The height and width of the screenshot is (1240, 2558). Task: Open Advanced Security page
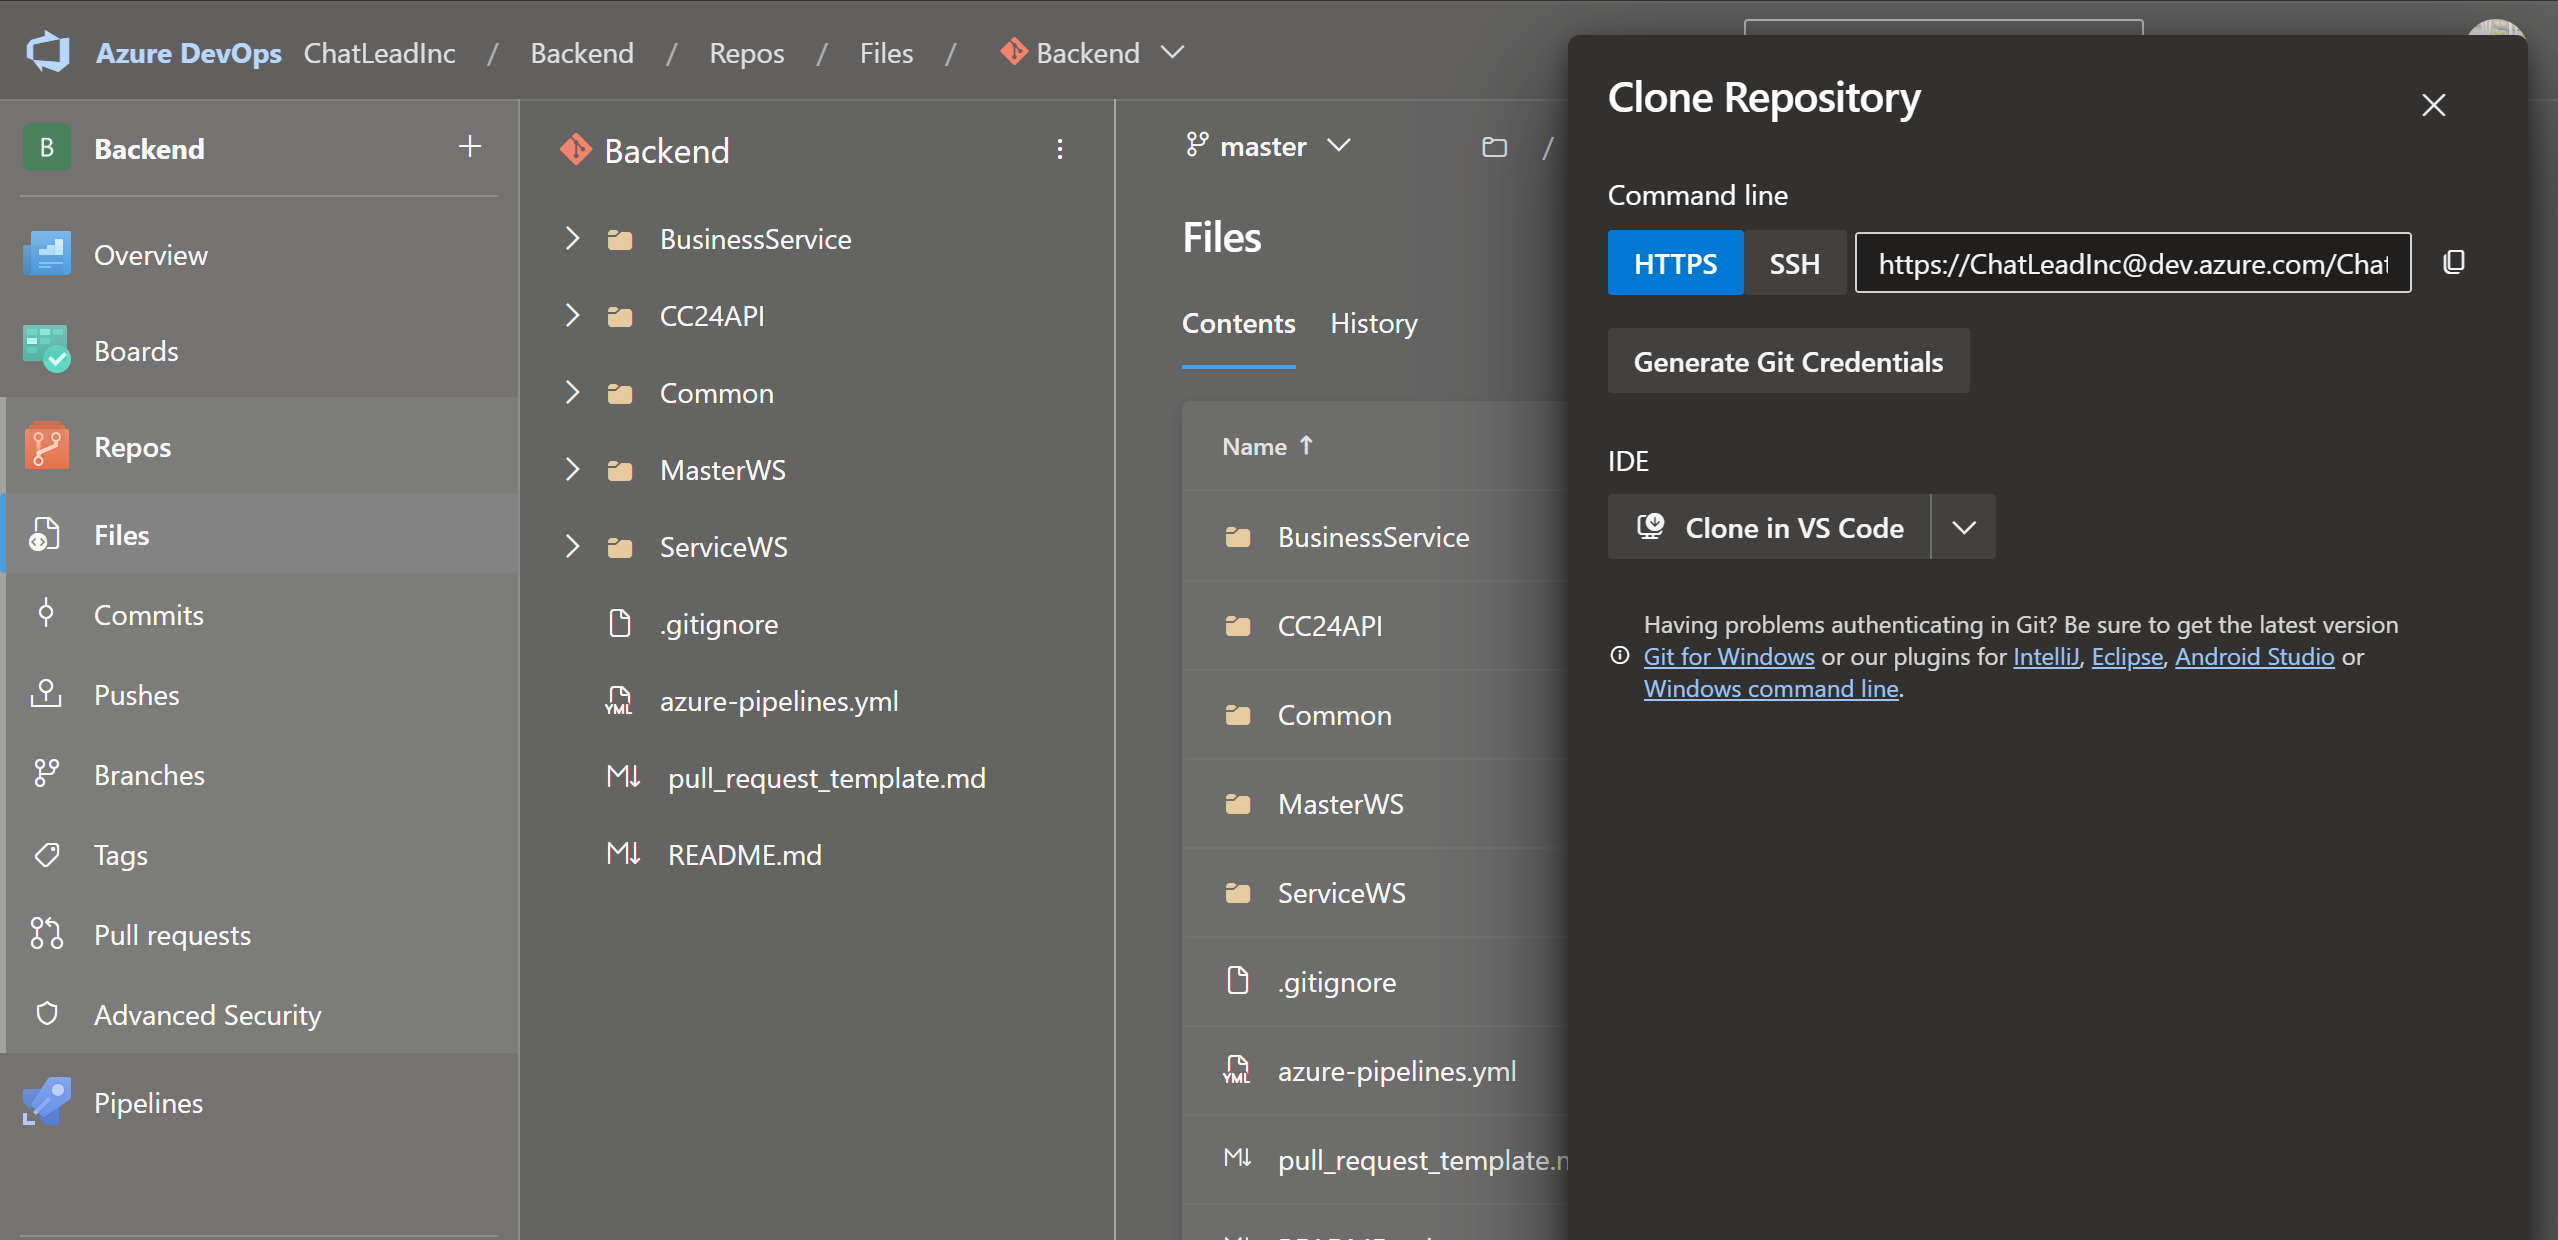coord(207,1015)
